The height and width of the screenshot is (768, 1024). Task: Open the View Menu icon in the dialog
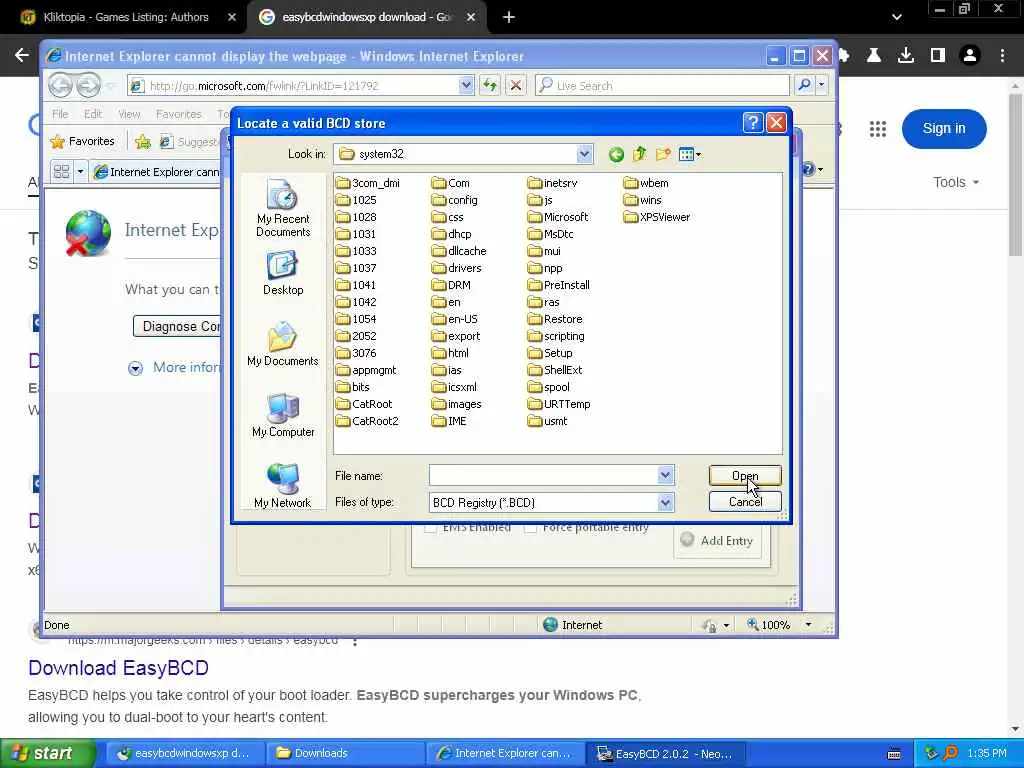(x=690, y=154)
